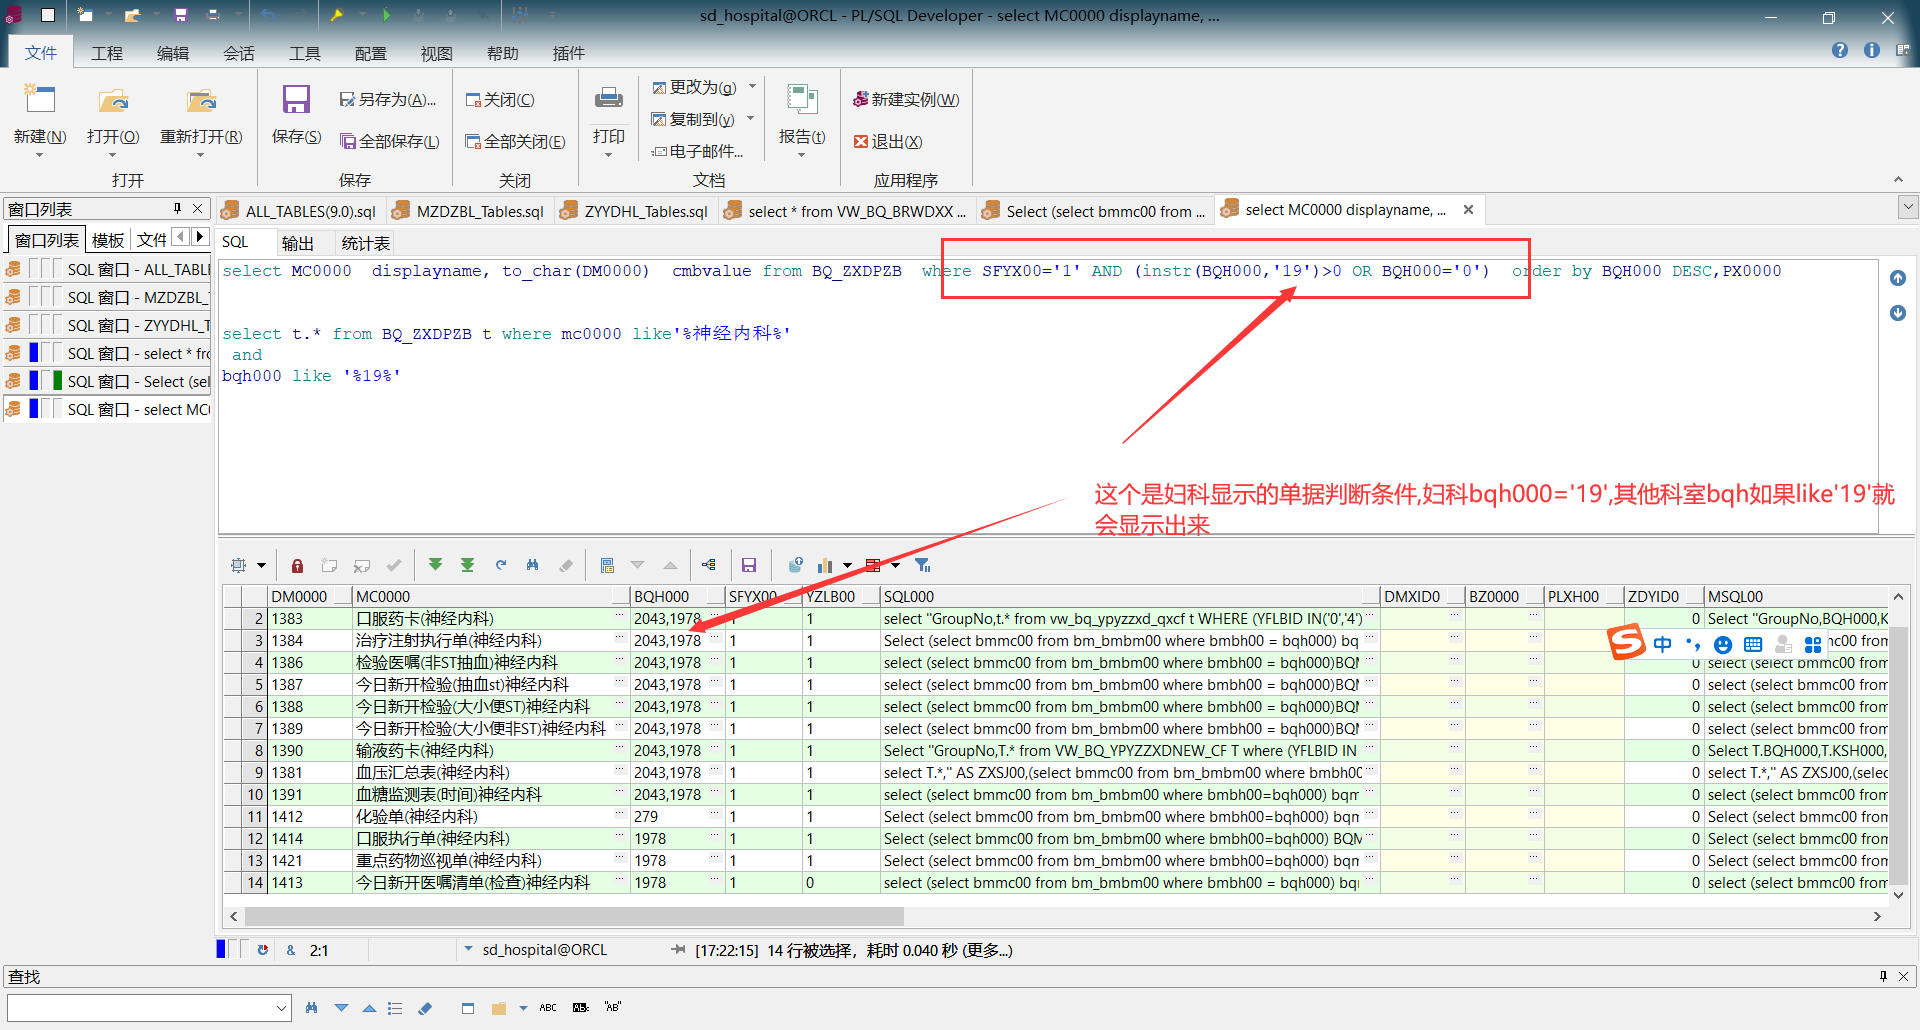Open single record view in the results toolbar
Image resolution: width=1920 pixels, height=1030 pixels.
tap(607, 566)
